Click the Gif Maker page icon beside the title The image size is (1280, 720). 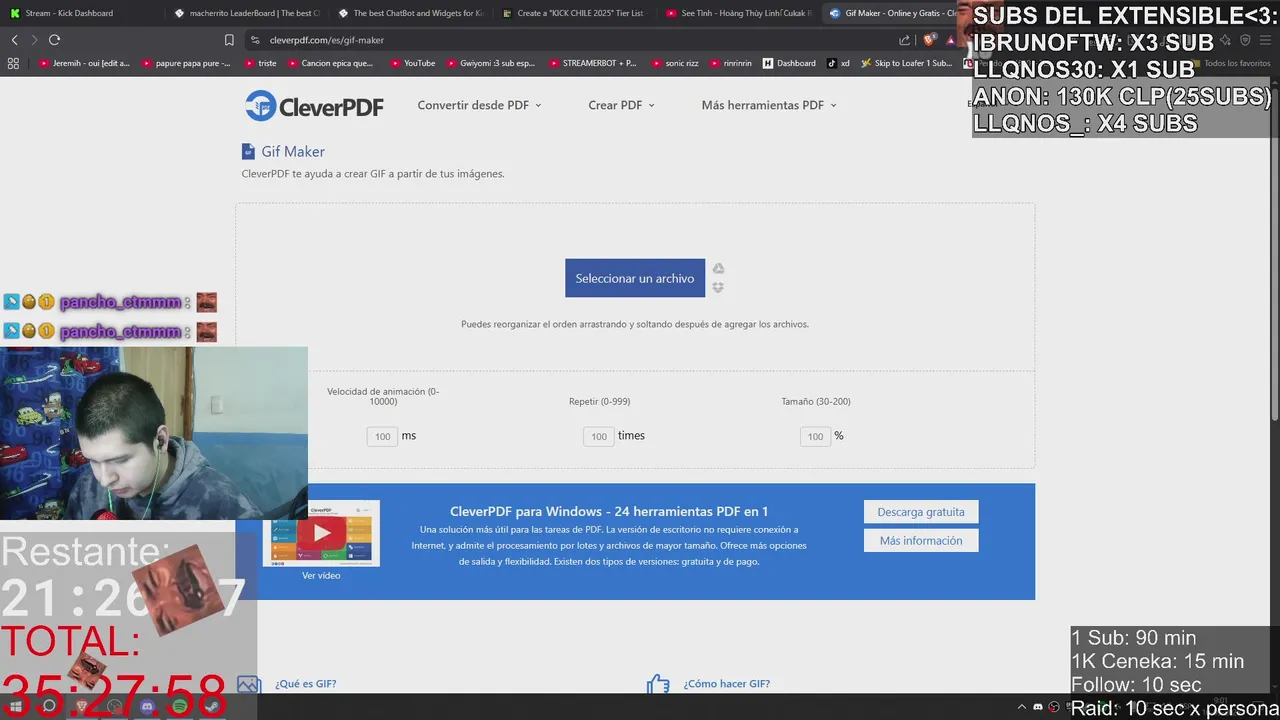click(248, 151)
